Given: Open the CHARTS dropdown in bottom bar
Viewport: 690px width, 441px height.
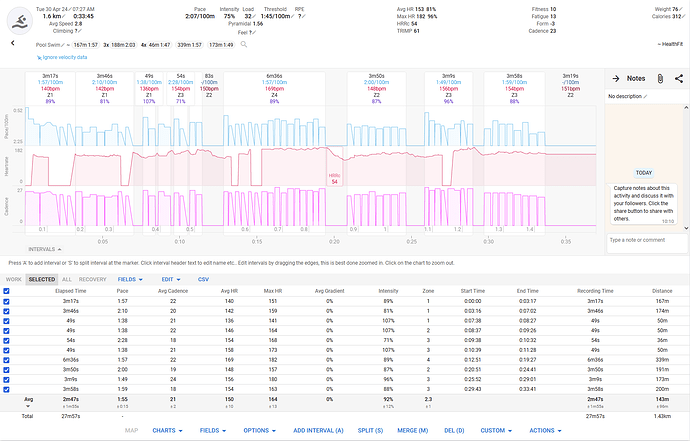Looking at the screenshot, I should click(167, 430).
